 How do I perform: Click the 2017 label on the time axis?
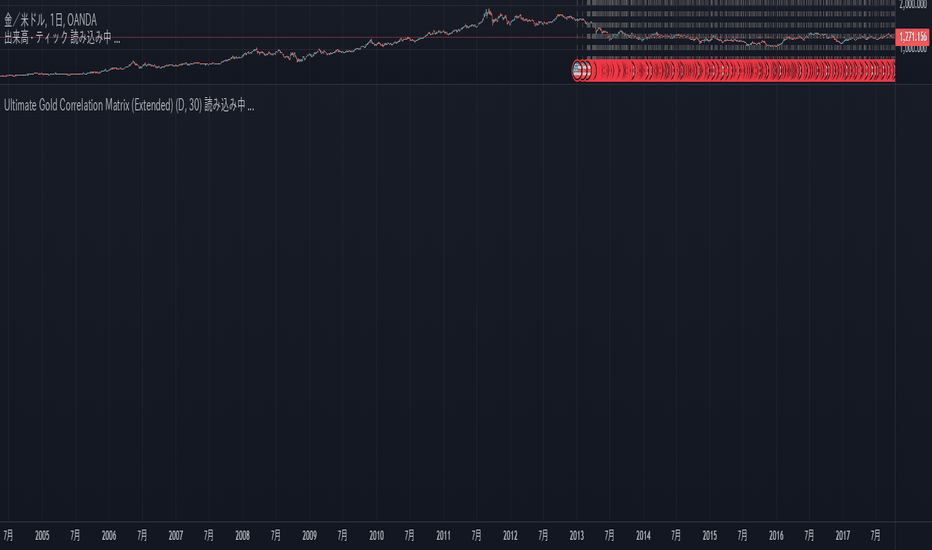843,536
